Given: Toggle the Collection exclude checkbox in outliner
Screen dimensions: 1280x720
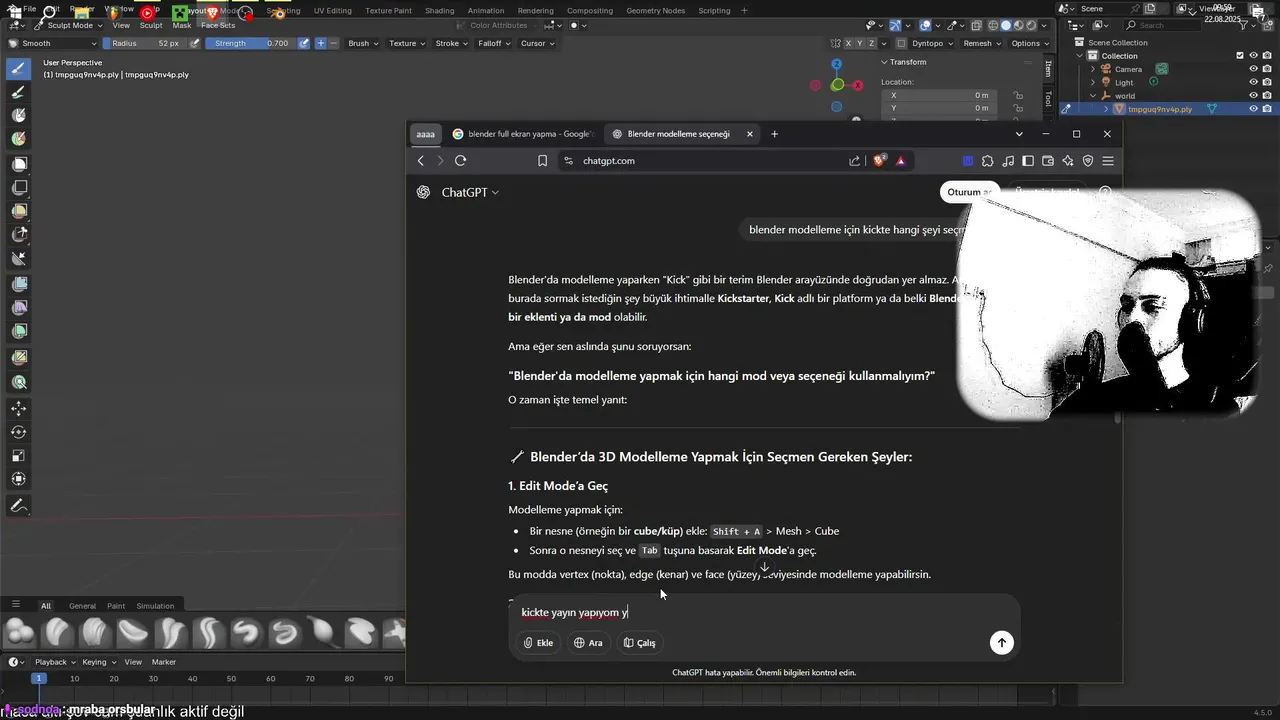Looking at the screenshot, I should click(x=1240, y=56).
